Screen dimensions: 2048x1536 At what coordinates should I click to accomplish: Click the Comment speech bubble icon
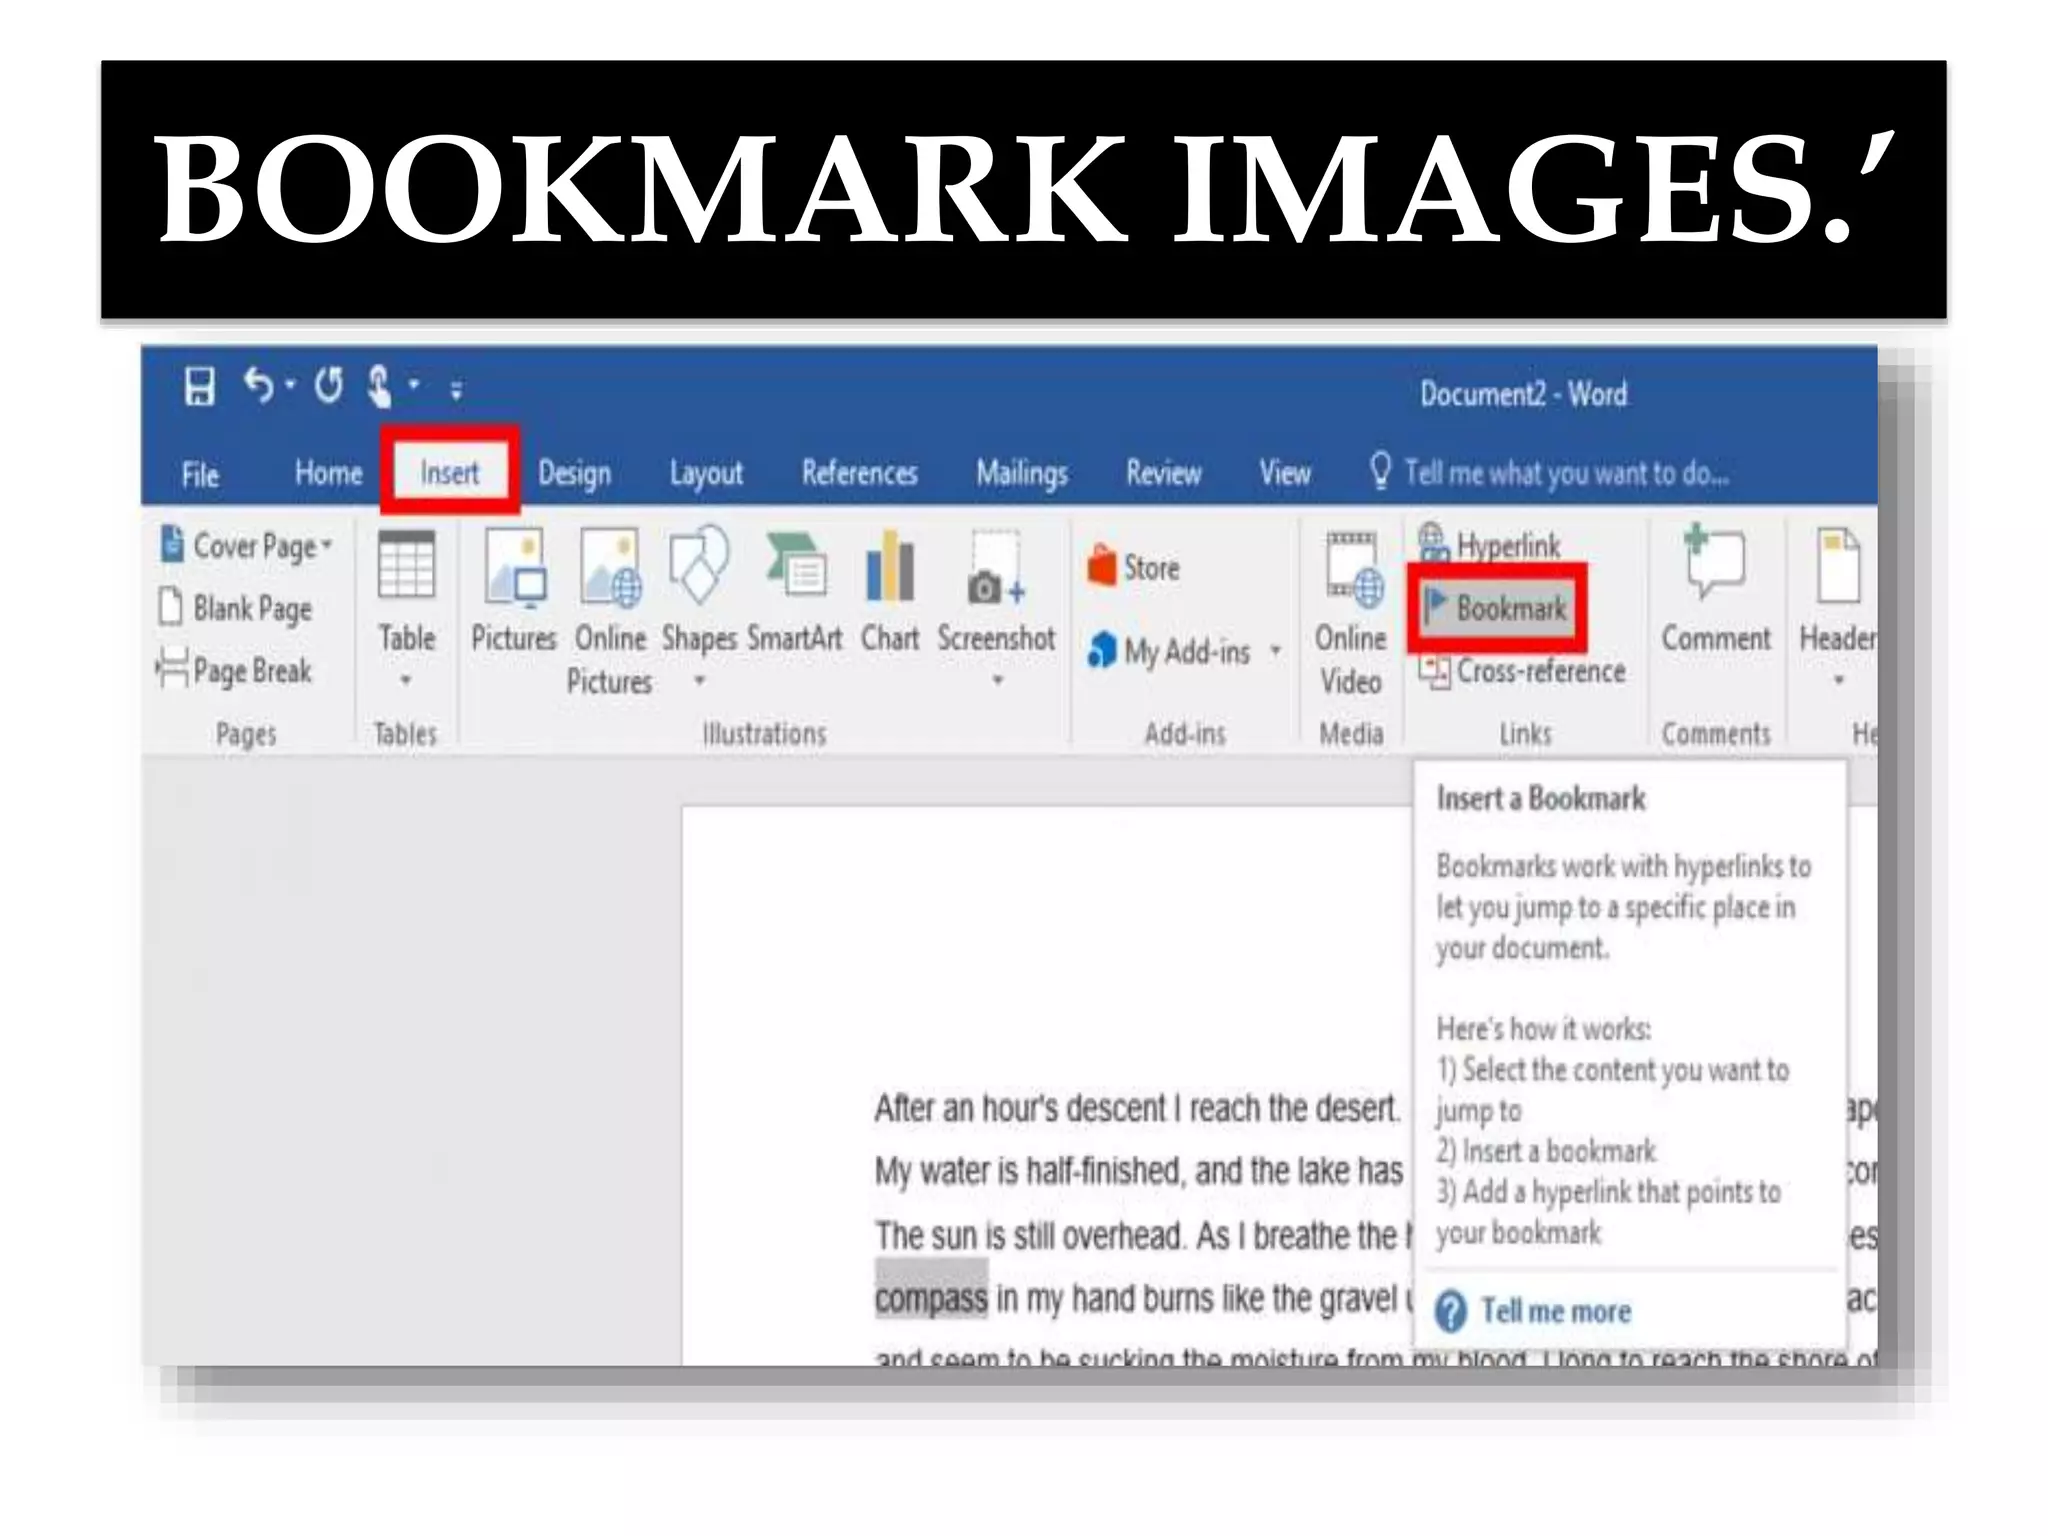pos(1715,562)
